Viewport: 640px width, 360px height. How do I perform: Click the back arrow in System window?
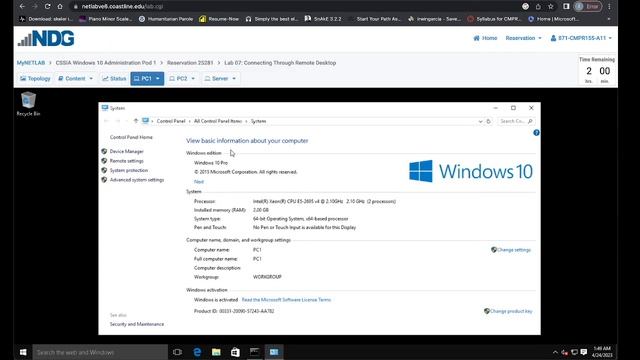coord(107,121)
